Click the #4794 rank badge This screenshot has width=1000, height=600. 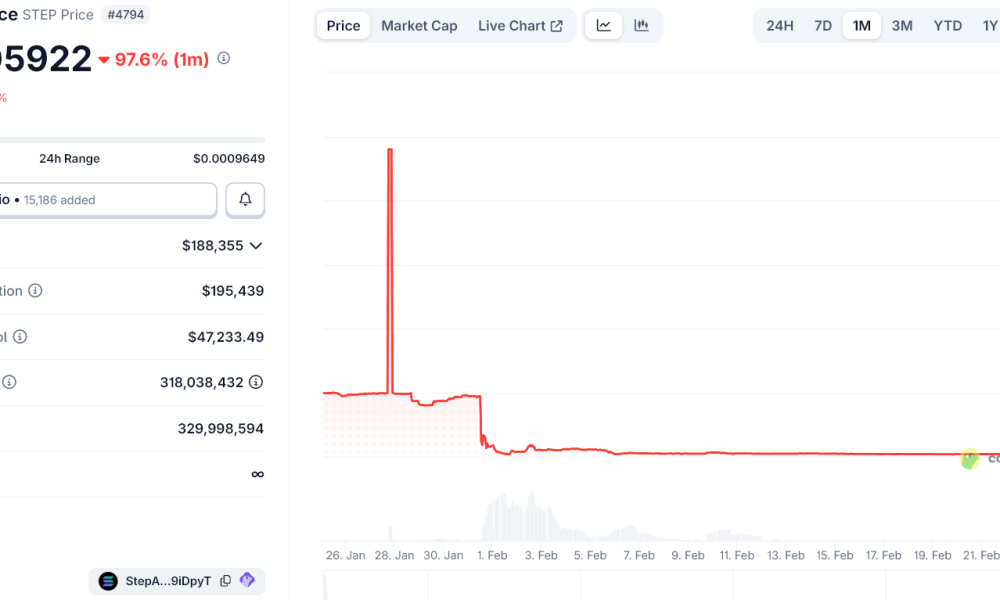pos(126,14)
